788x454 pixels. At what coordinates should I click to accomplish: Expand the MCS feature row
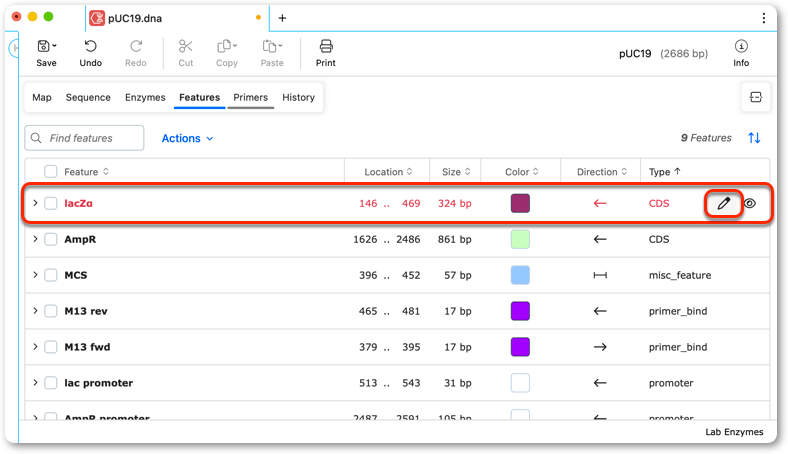[x=35, y=275]
